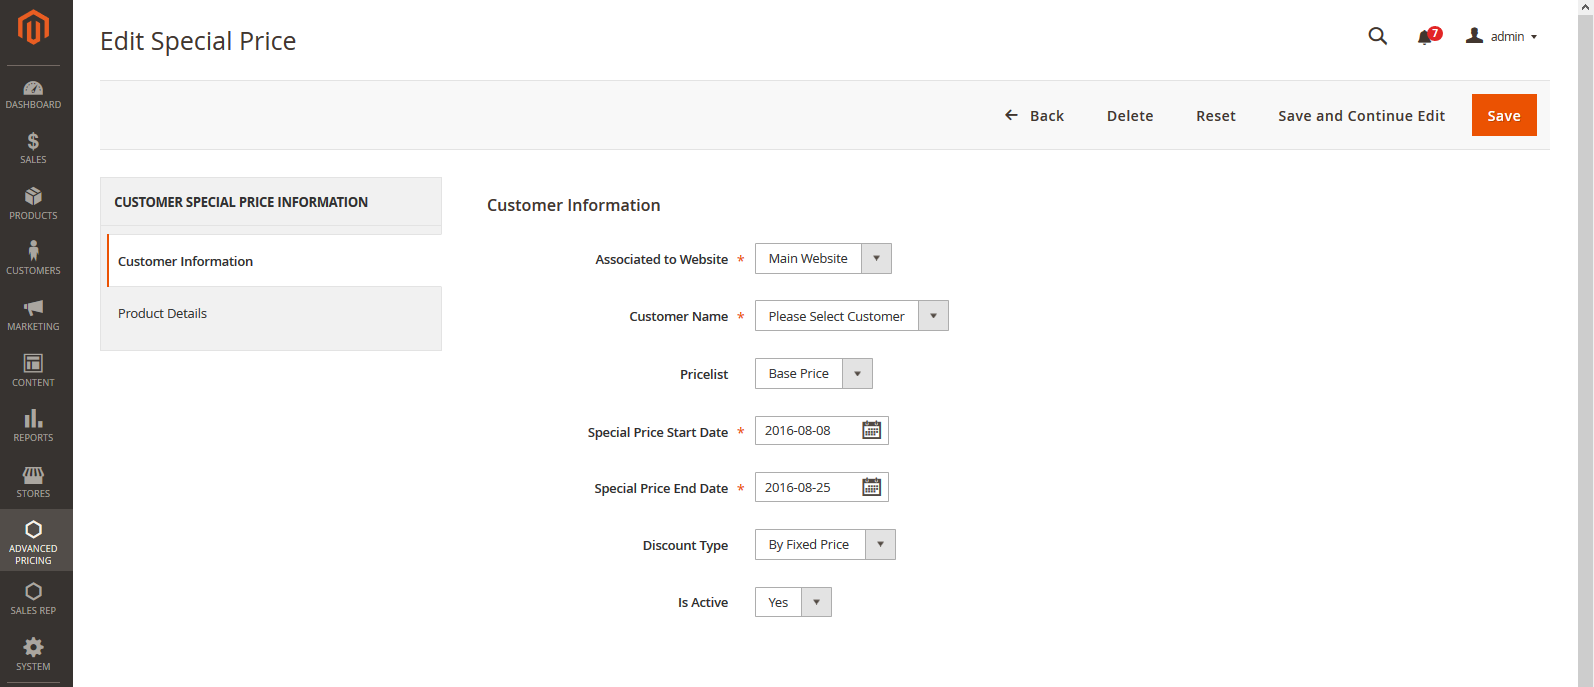
Task: Click the orange Save button
Action: point(1504,115)
